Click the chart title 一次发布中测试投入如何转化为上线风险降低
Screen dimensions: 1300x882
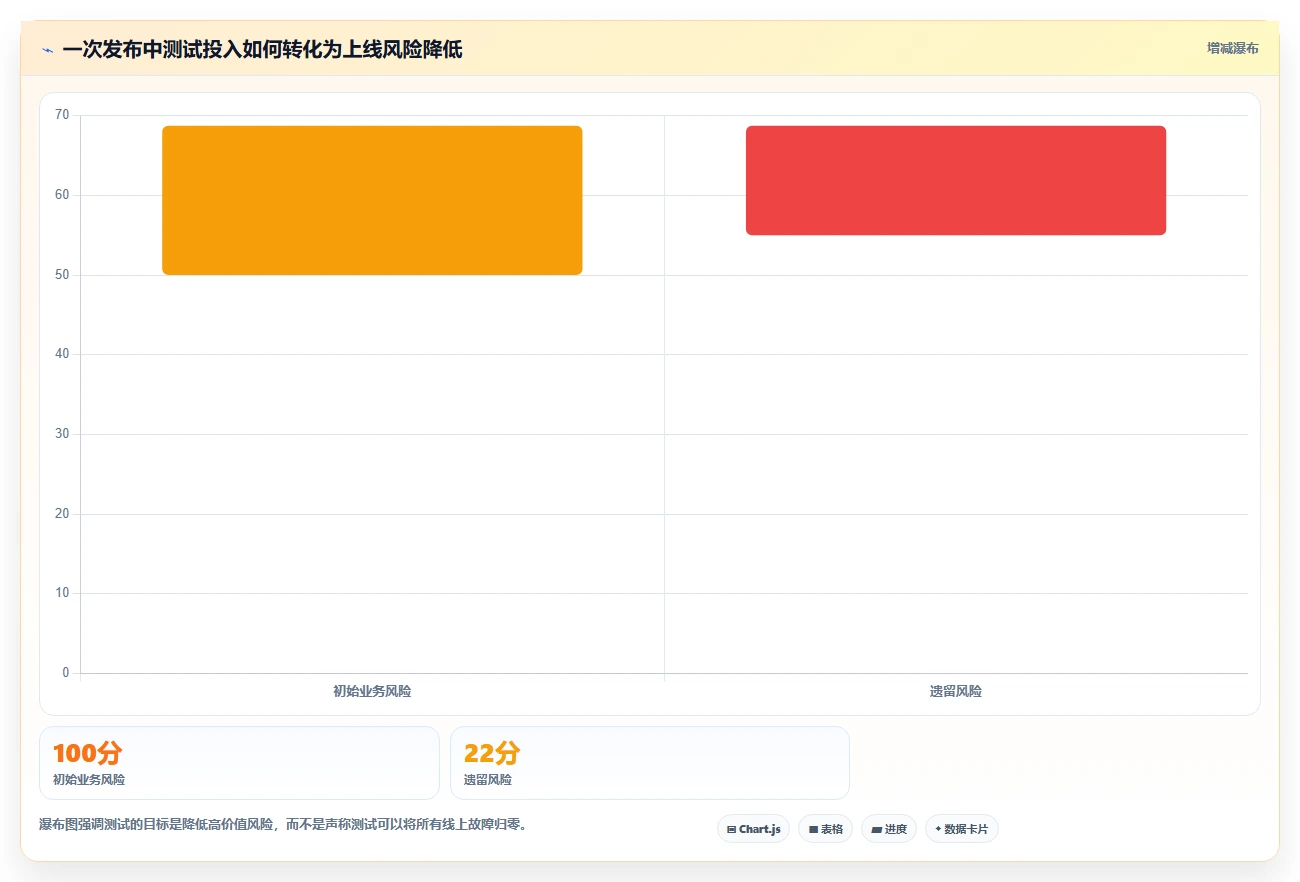tap(262, 49)
